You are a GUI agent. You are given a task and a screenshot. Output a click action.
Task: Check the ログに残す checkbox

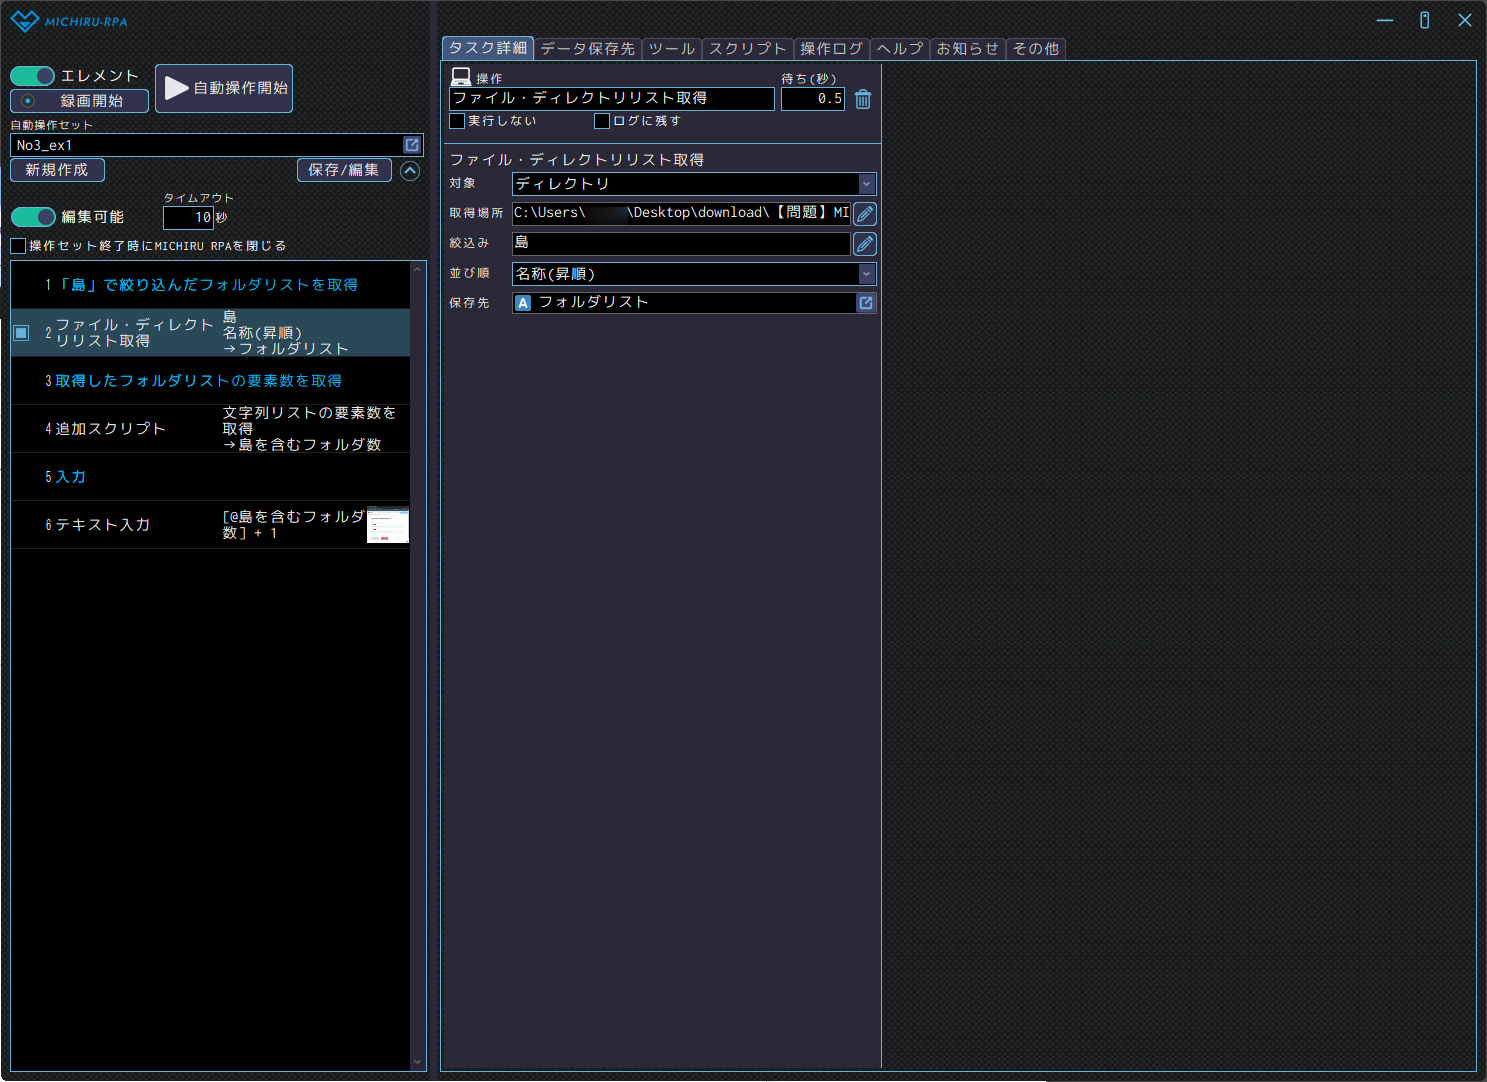click(x=602, y=121)
